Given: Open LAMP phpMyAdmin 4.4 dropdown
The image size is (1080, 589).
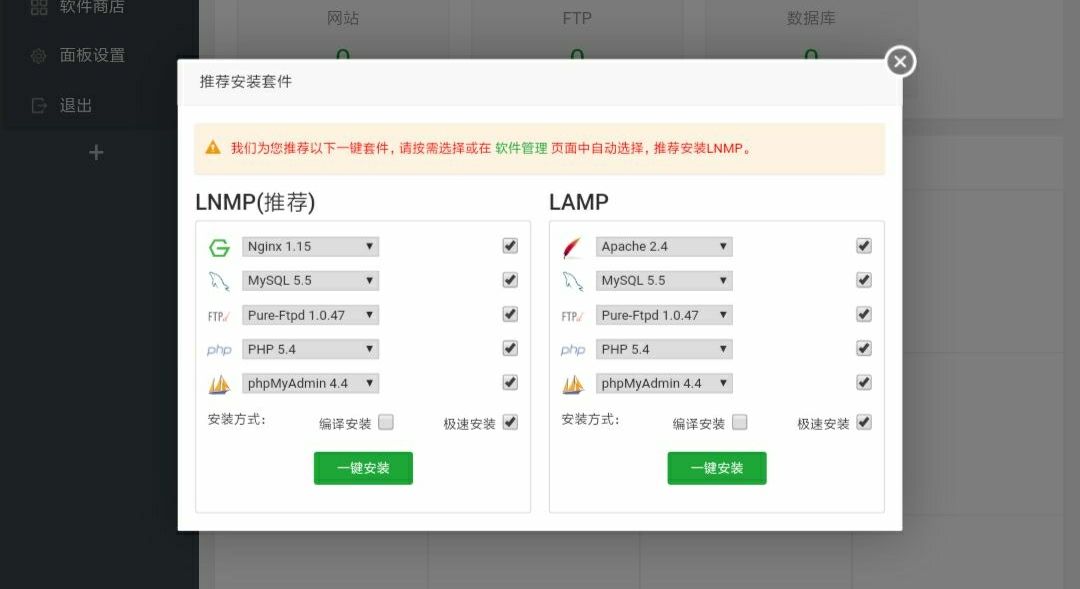Looking at the screenshot, I should click(x=664, y=383).
